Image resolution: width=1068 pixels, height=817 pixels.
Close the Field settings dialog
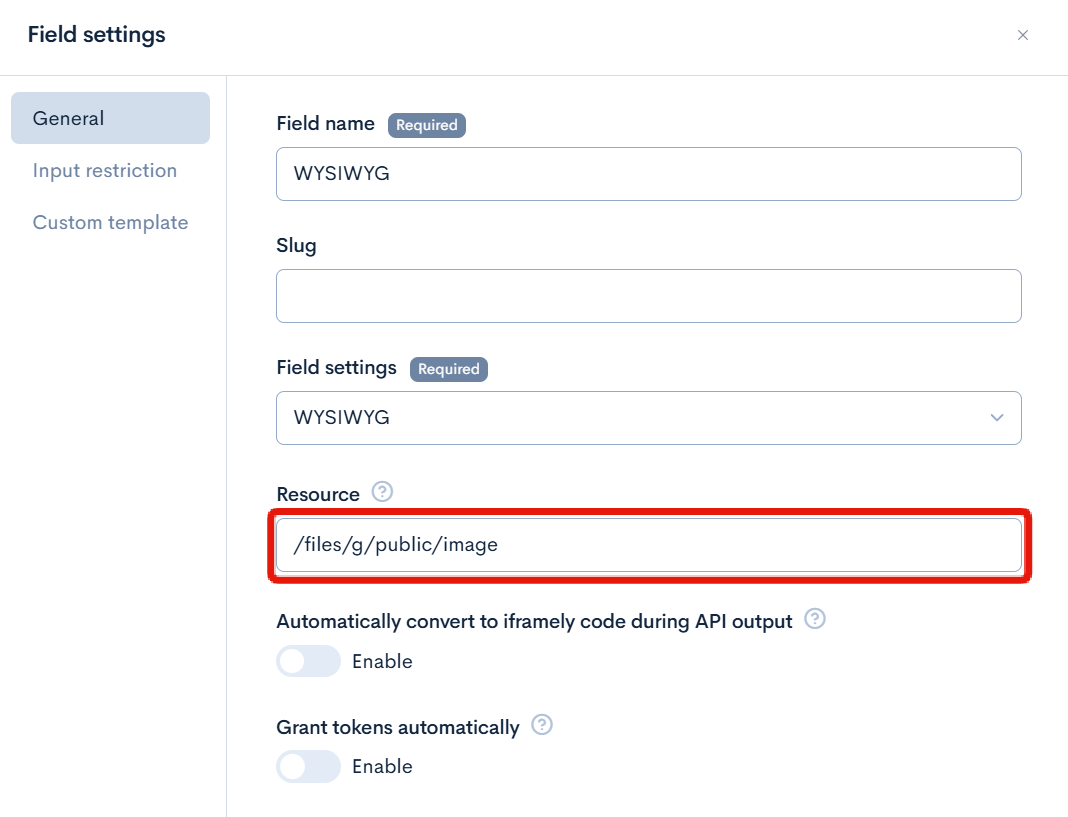tap(1022, 36)
